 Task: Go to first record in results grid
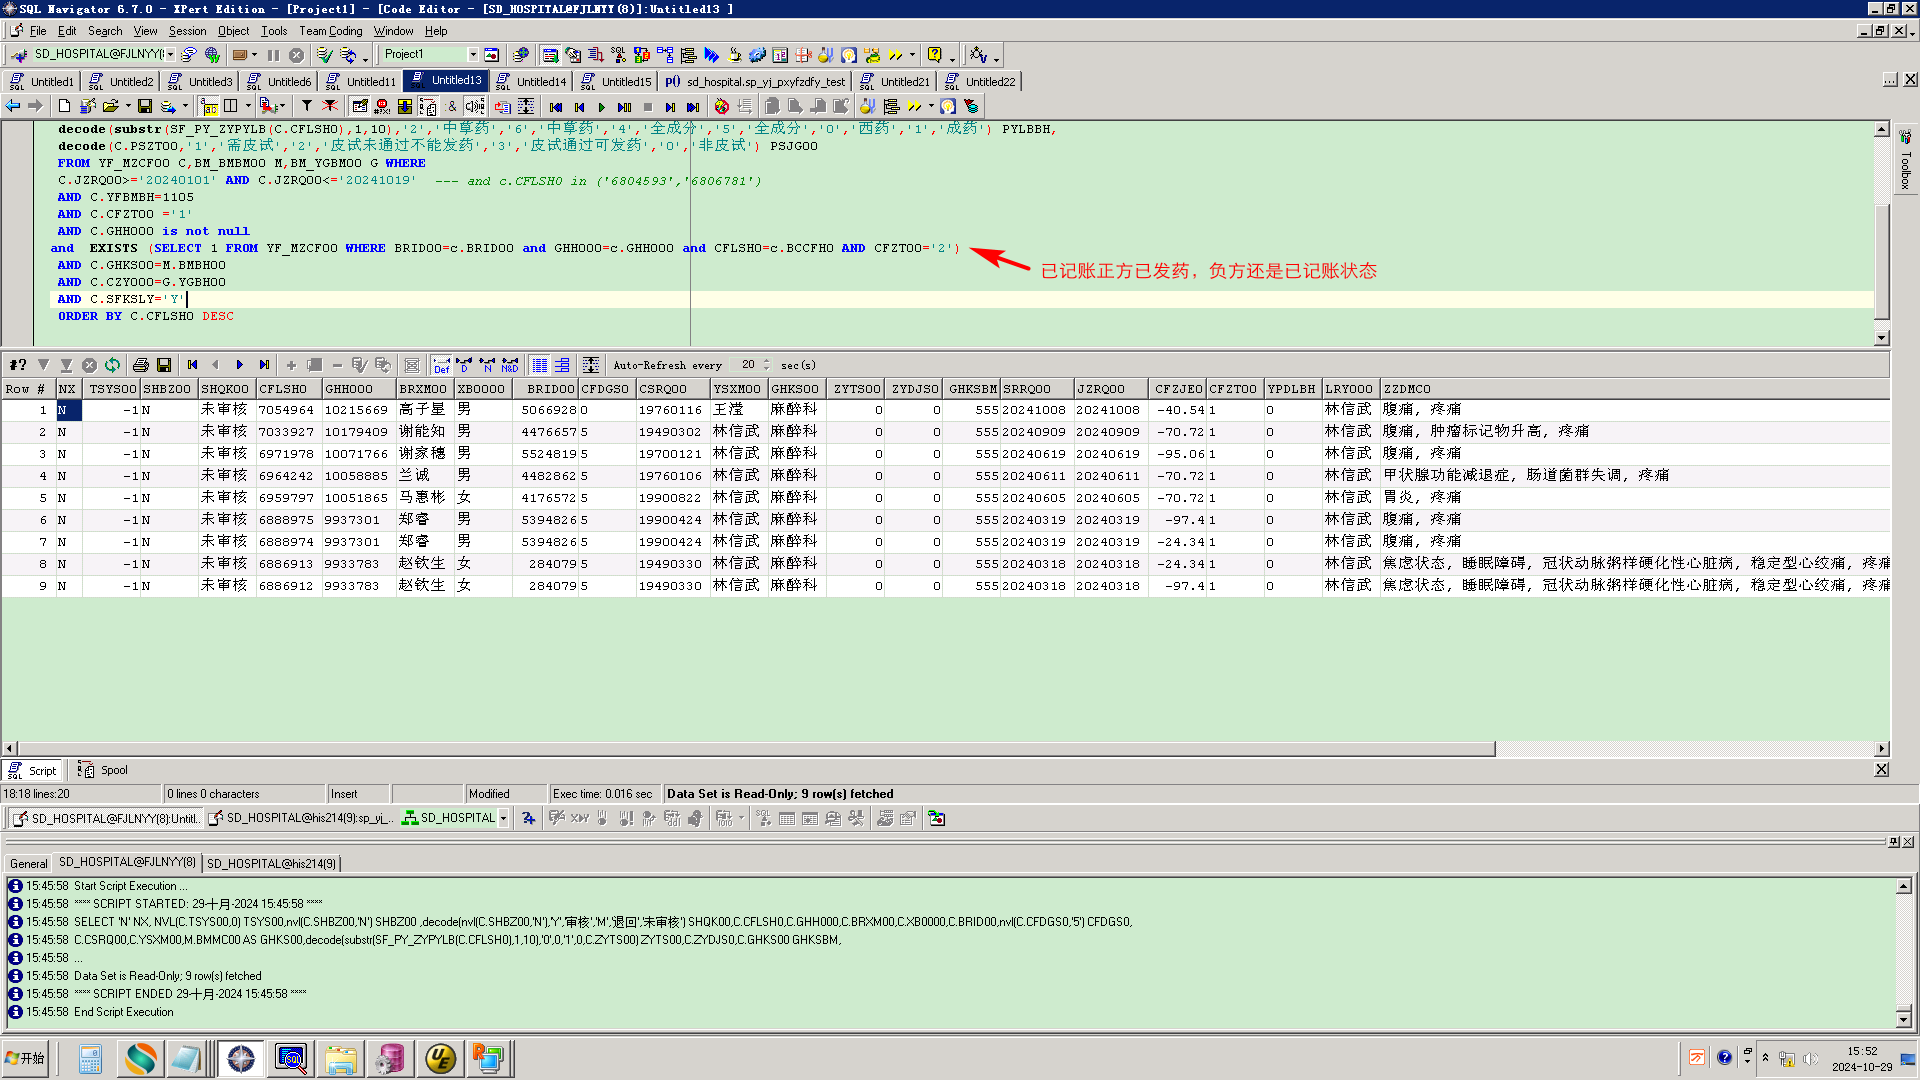tap(193, 365)
